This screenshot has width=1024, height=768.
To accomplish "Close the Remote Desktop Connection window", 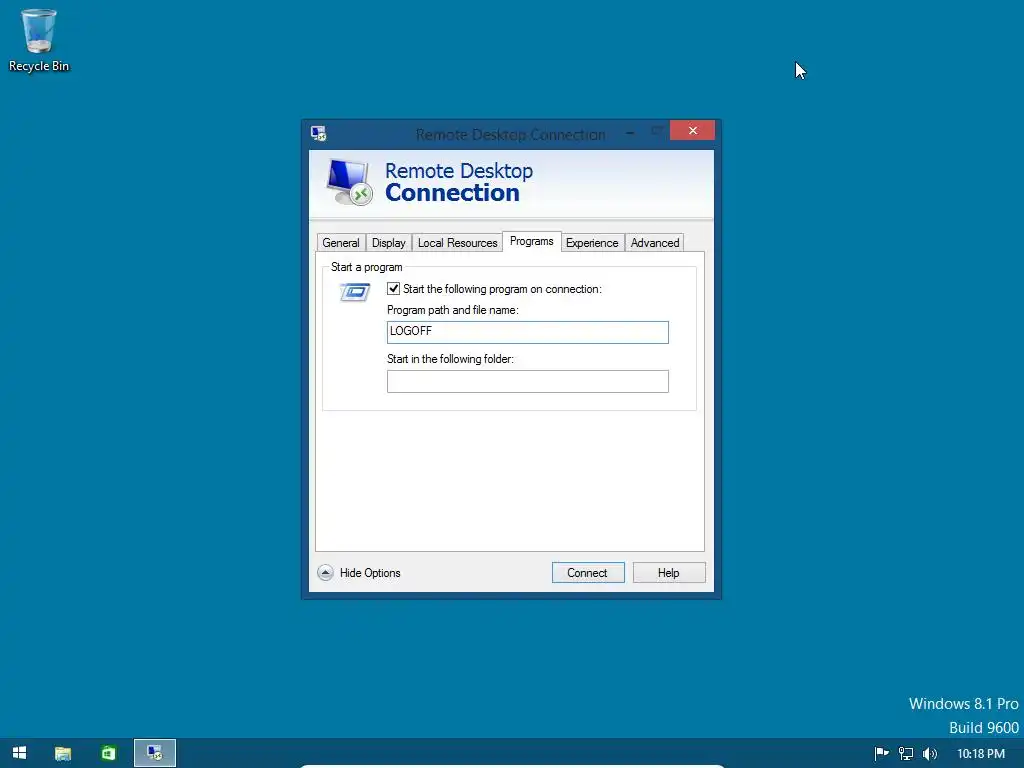I will pos(692,131).
